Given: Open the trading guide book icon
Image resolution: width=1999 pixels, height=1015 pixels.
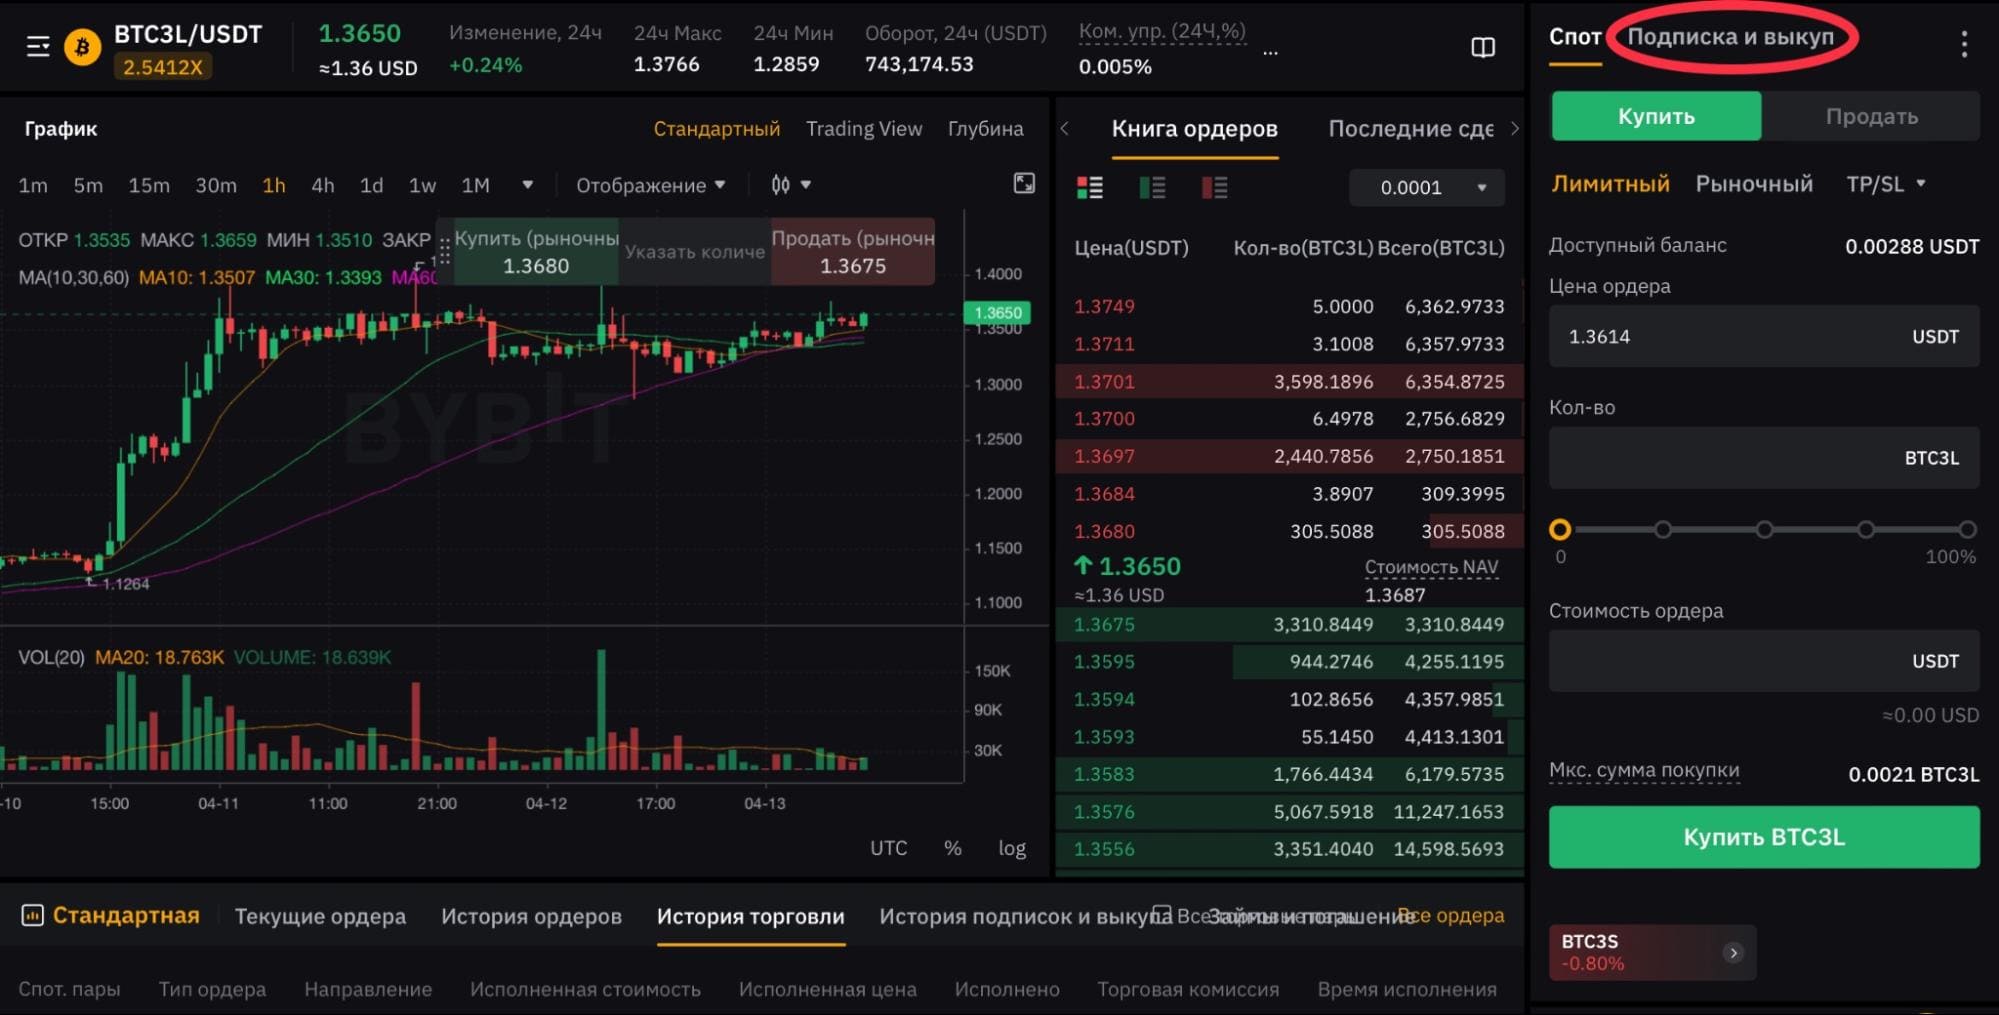Looking at the screenshot, I should tap(1483, 47).
